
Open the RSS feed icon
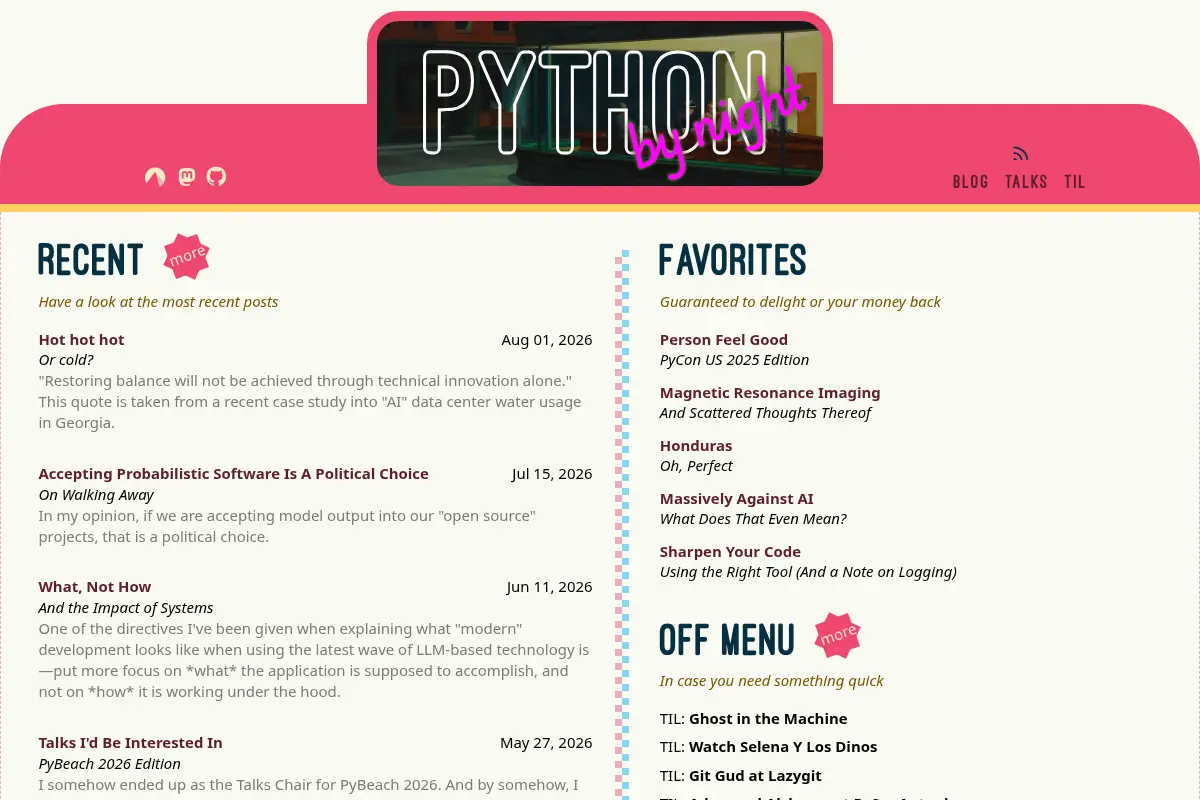tap(1020, 154)
